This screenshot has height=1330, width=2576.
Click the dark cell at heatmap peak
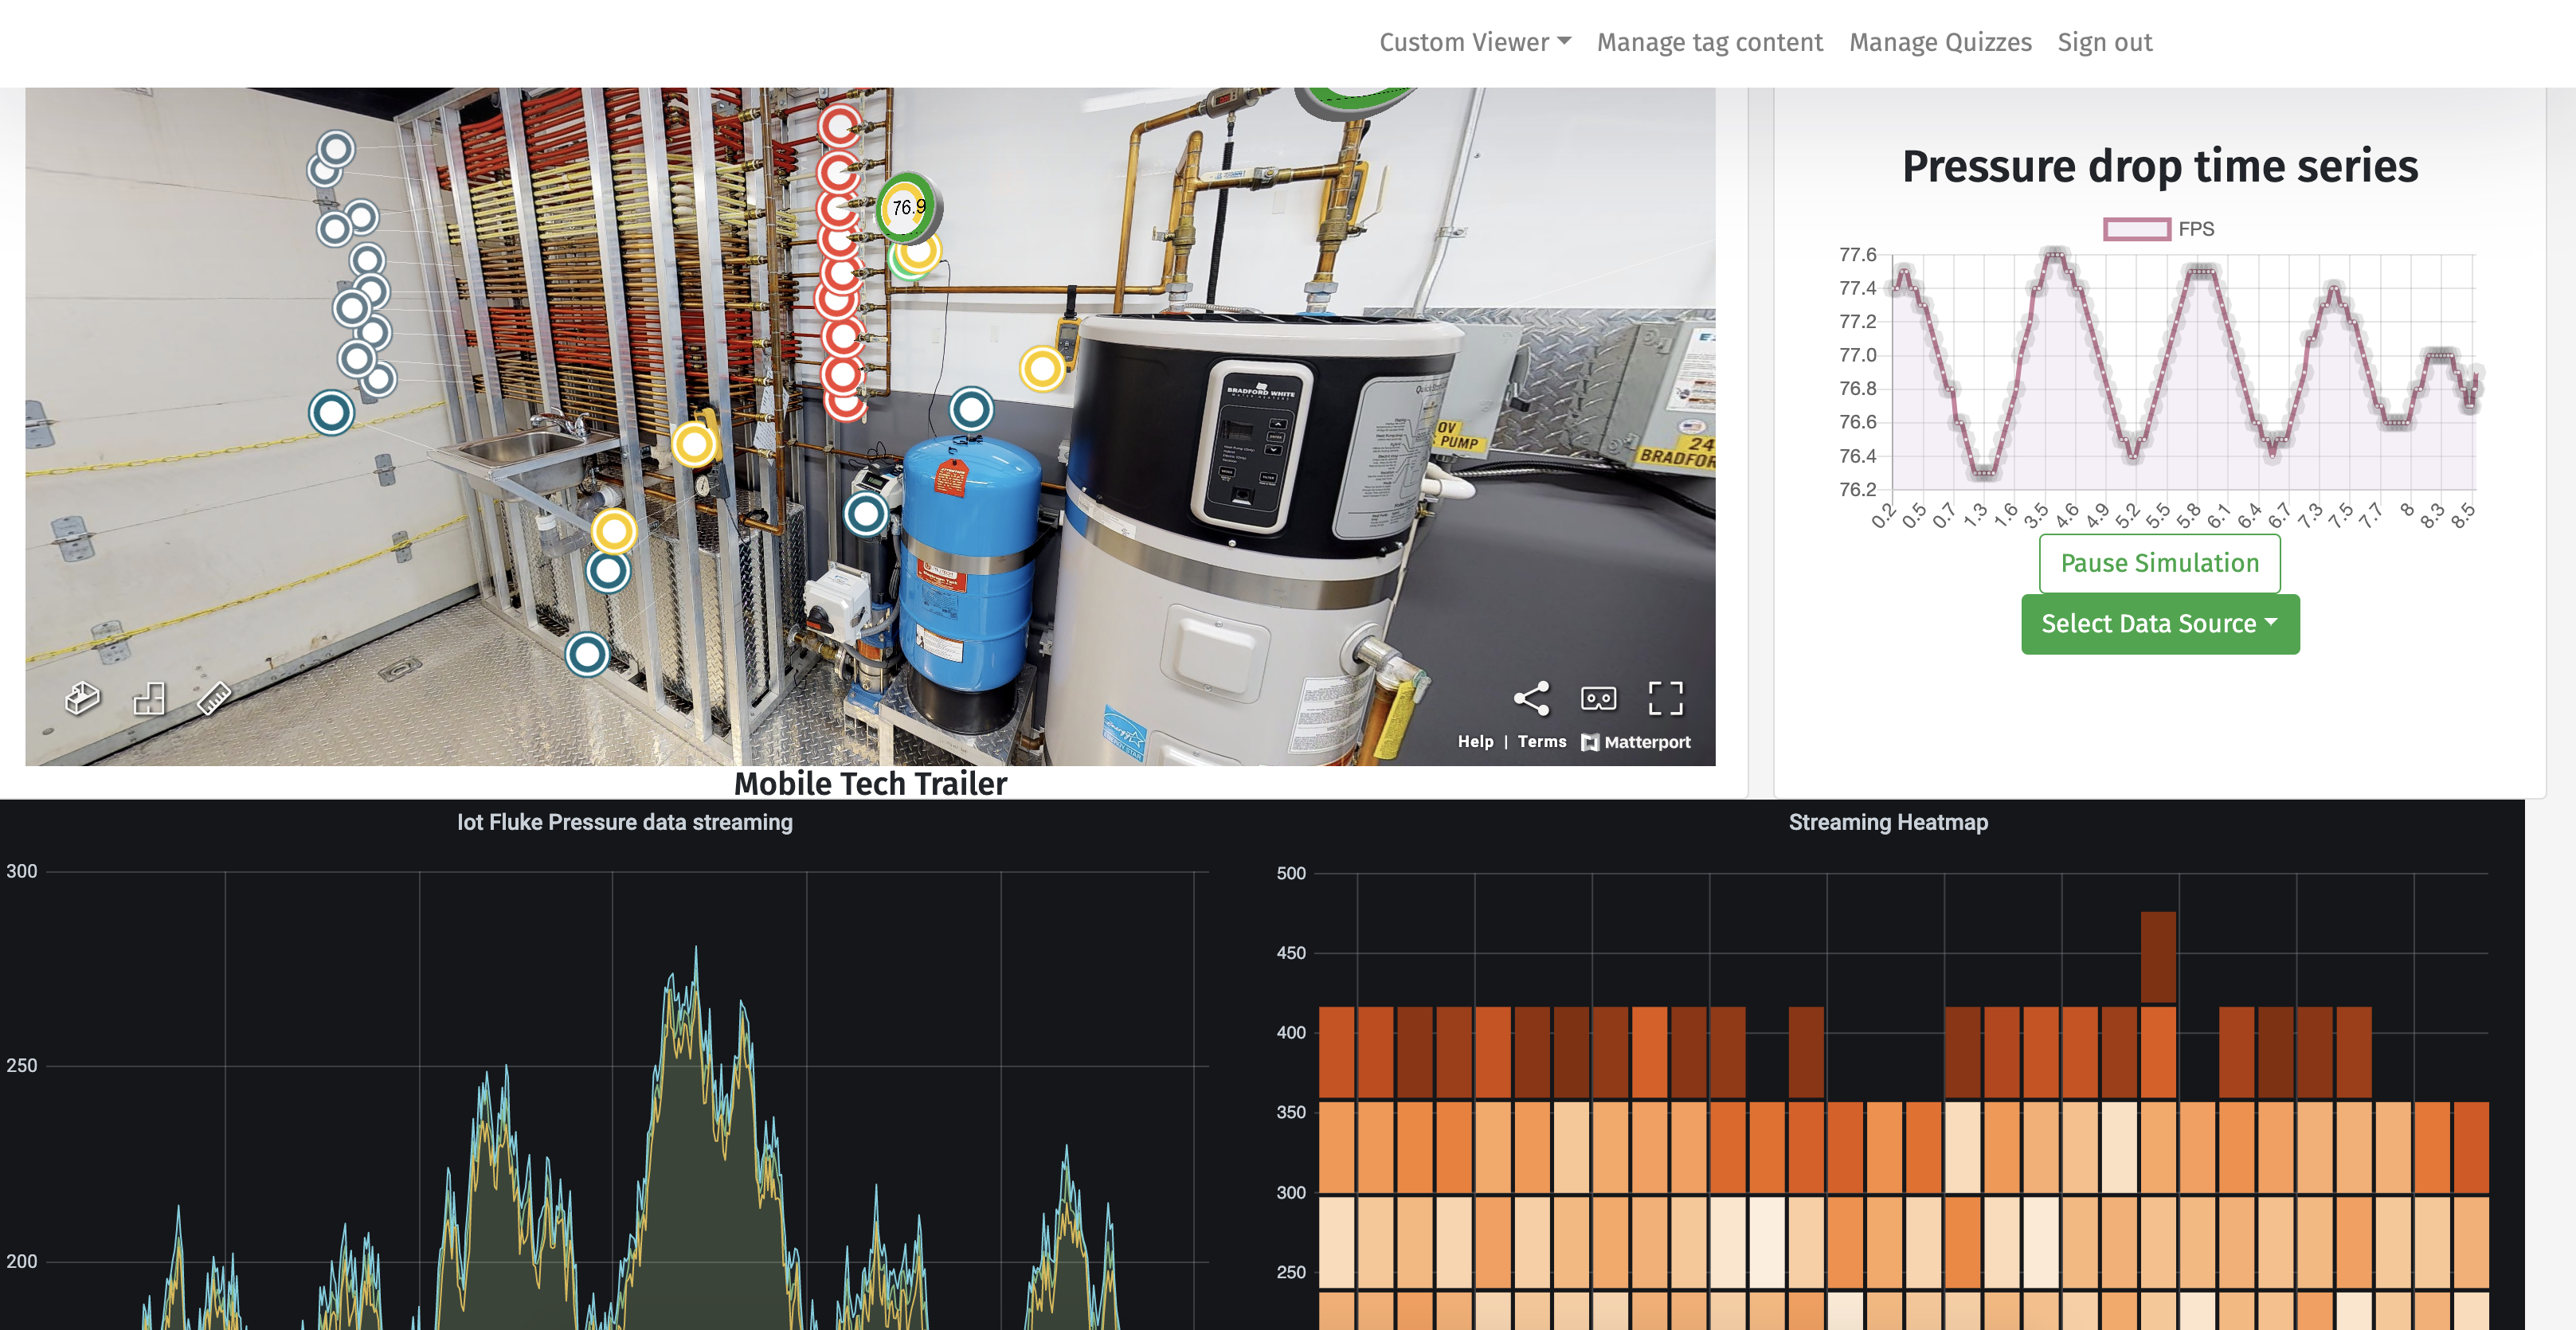[2158, 956]
